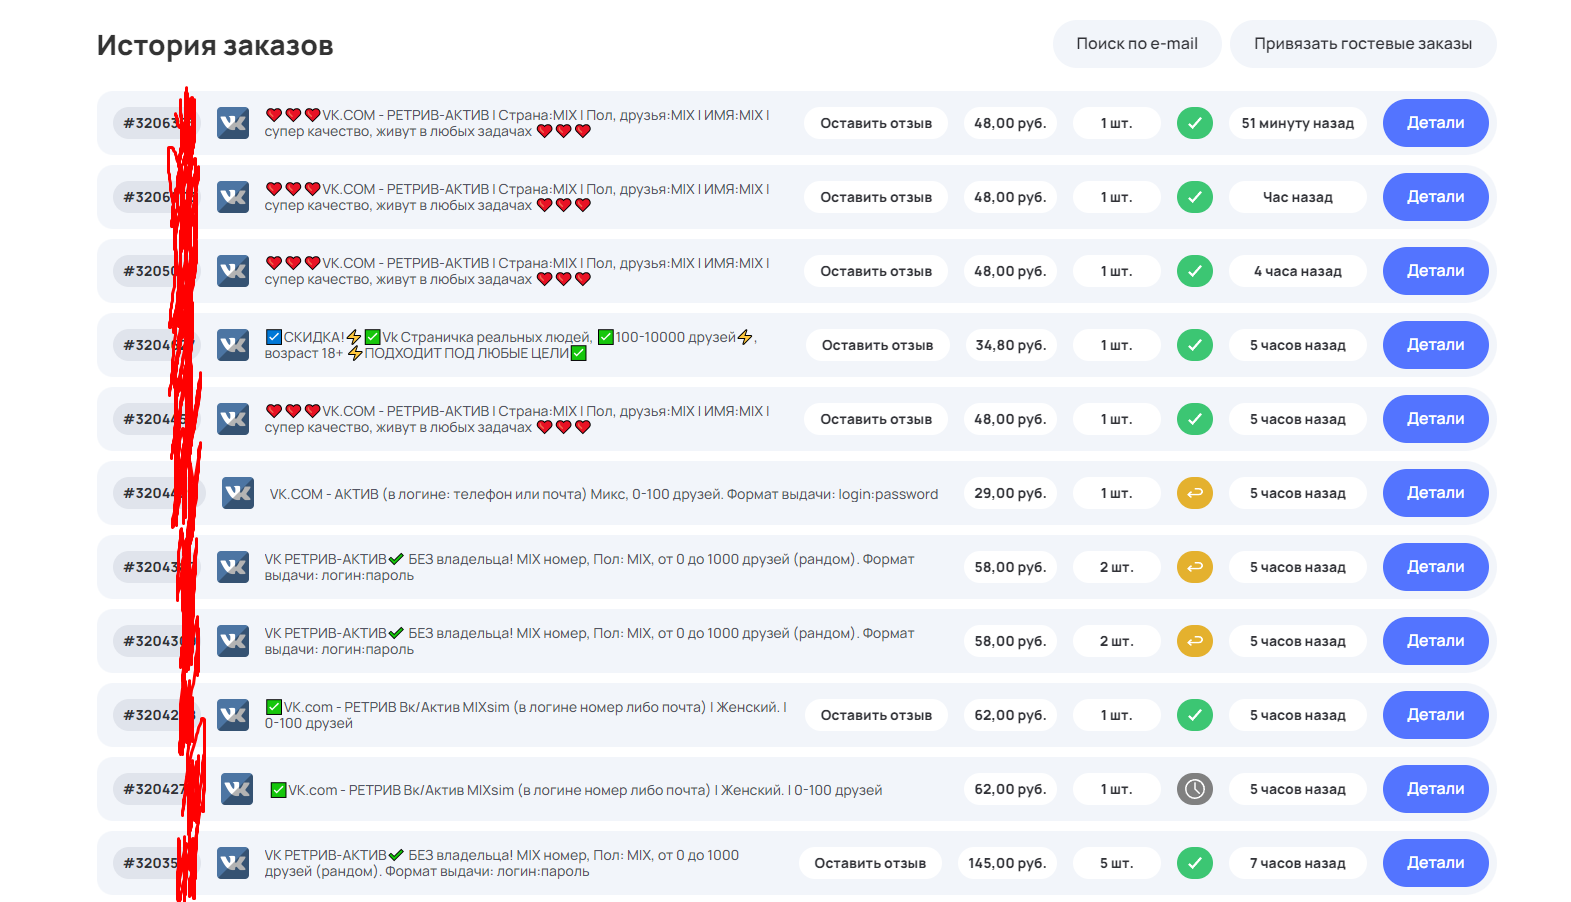This screenshot has height=902, width=1571.
Task: Click VK logo on the 34,80 руб. СКИДКА order
Action: pyautogui.click(x=233, y=345)
